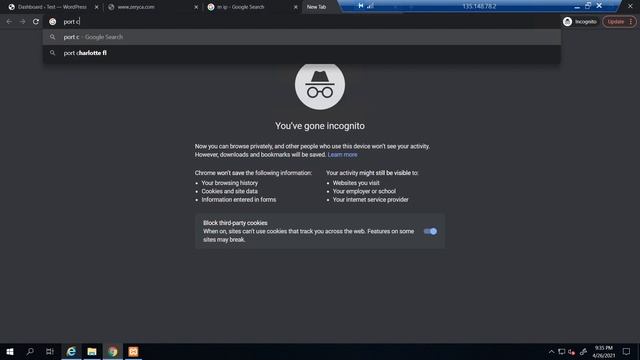
Task: Open Task View on the taskbar
Action: point(50,351)
